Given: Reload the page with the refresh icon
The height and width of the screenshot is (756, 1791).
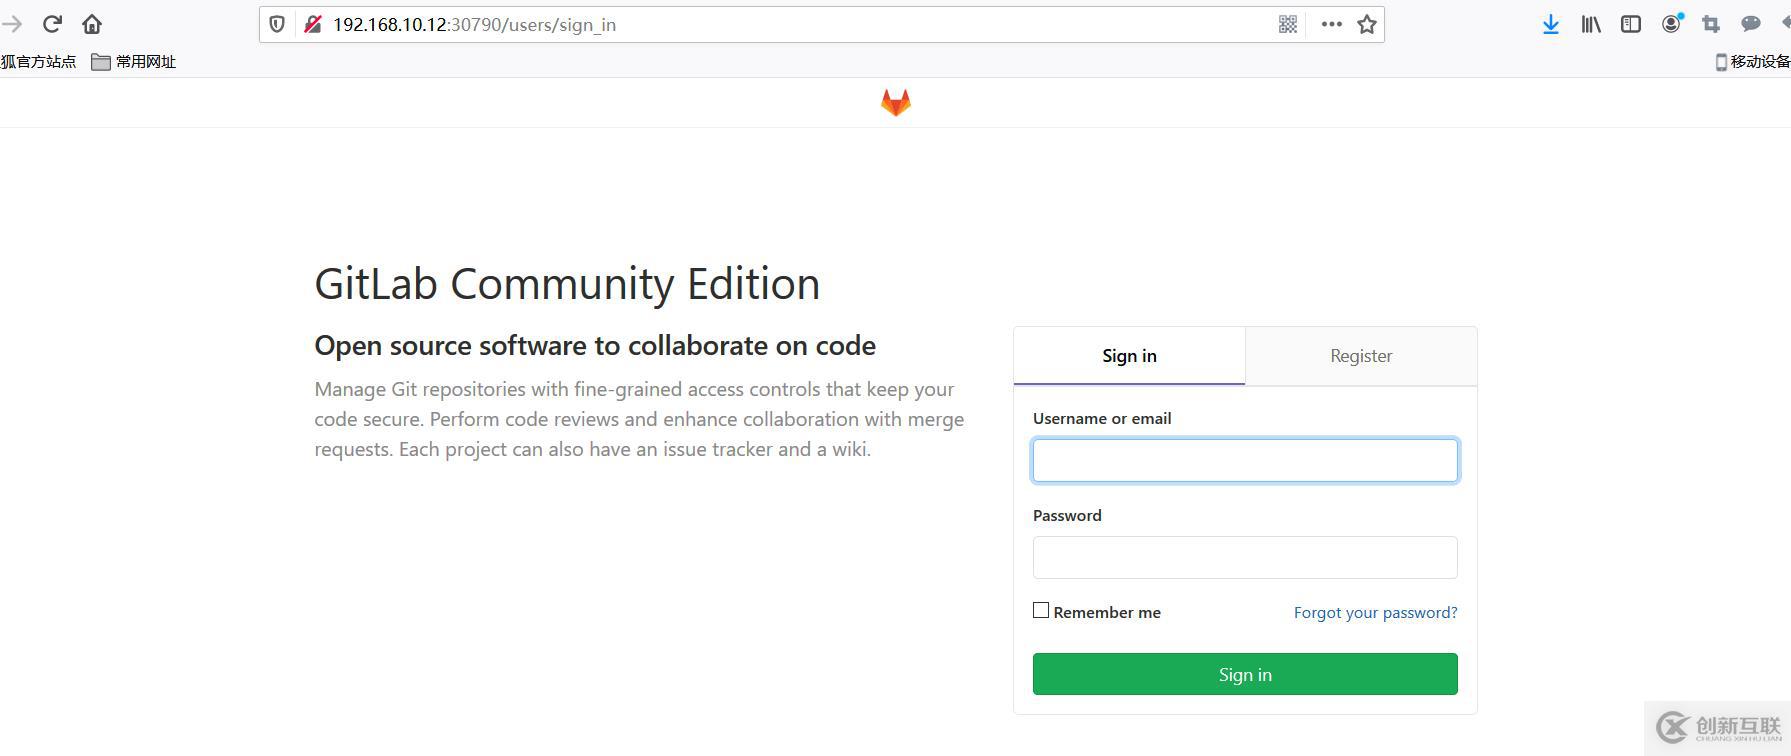Looking at the screenshot, I should coord(52,24).
